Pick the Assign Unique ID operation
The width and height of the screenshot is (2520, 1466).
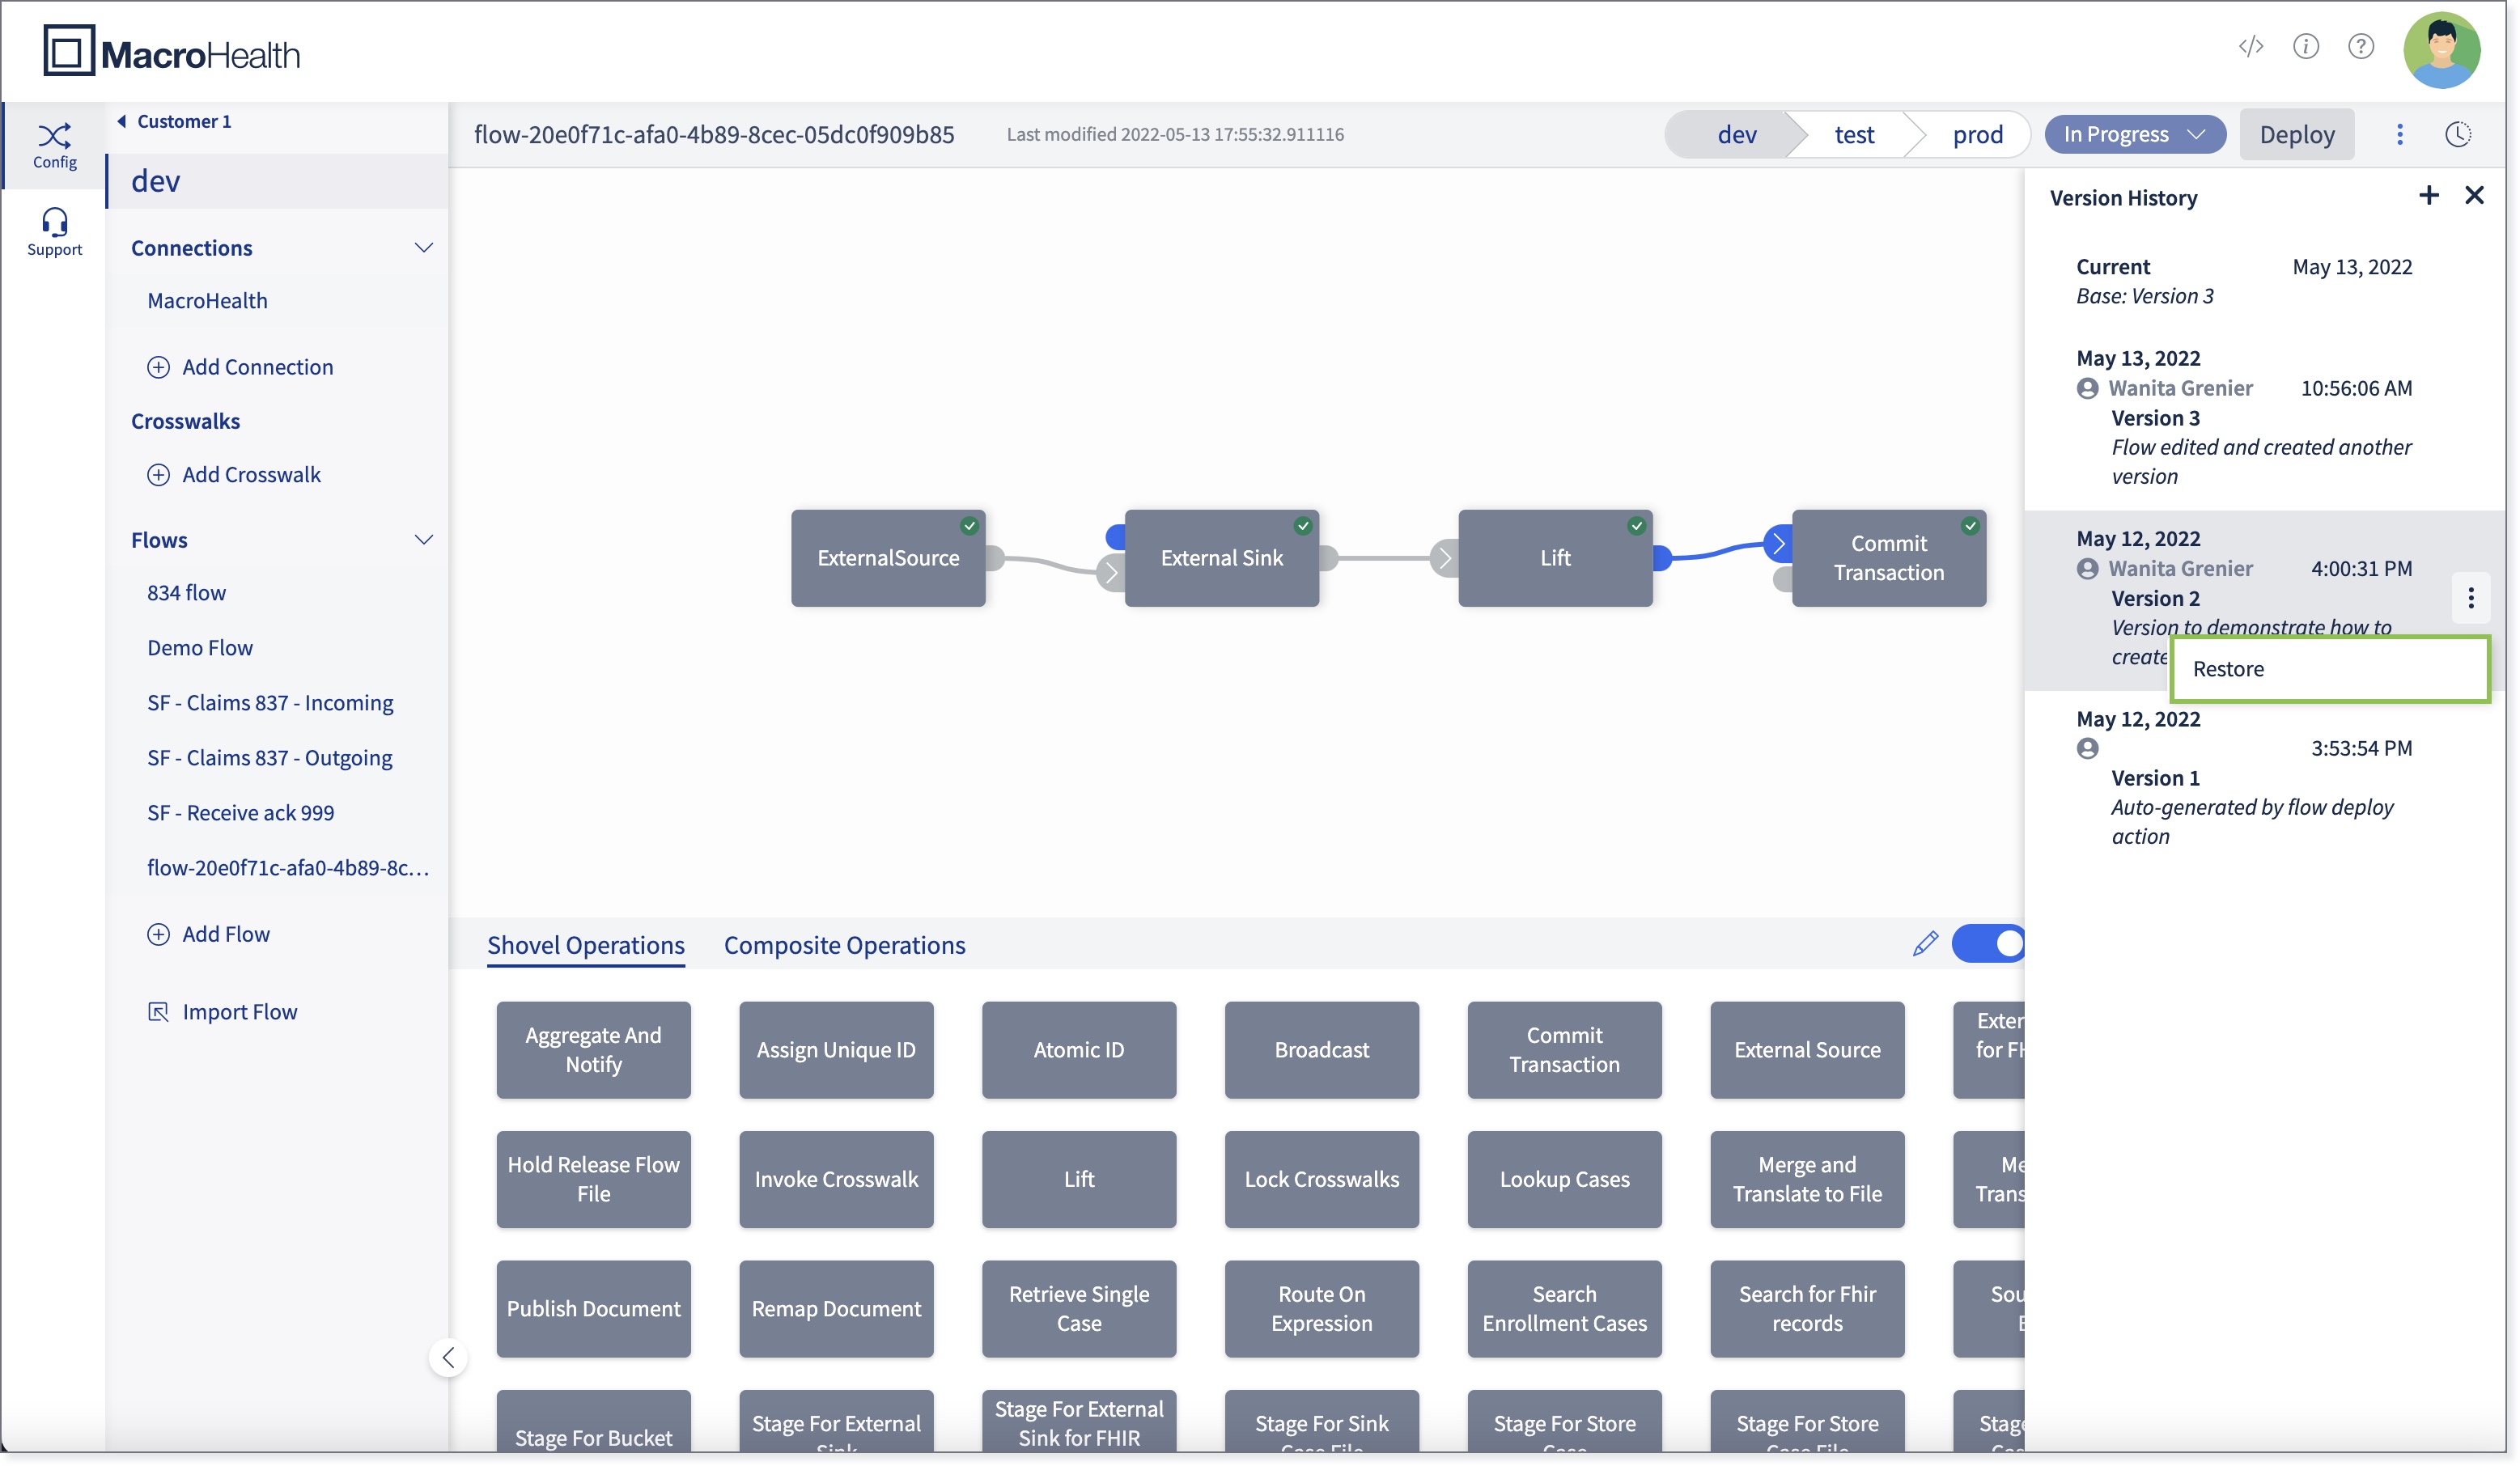[836, 1050]
